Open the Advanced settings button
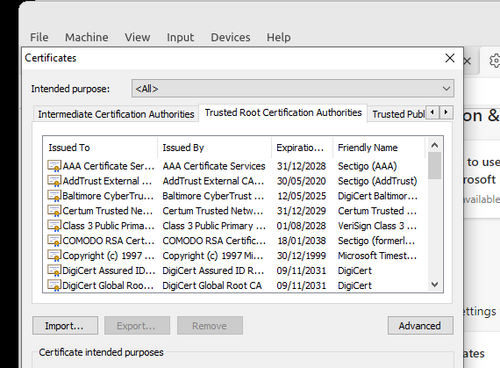500x368 pixels. (420, 326)
